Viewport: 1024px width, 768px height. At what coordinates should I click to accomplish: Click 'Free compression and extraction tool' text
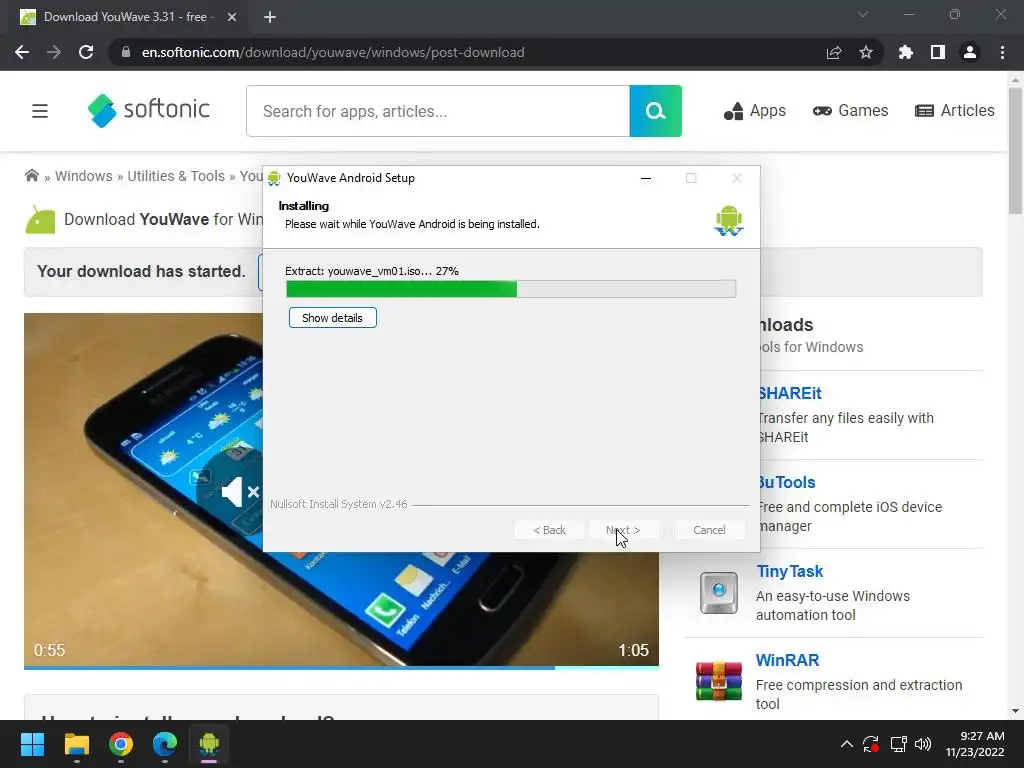click(859, 694)
